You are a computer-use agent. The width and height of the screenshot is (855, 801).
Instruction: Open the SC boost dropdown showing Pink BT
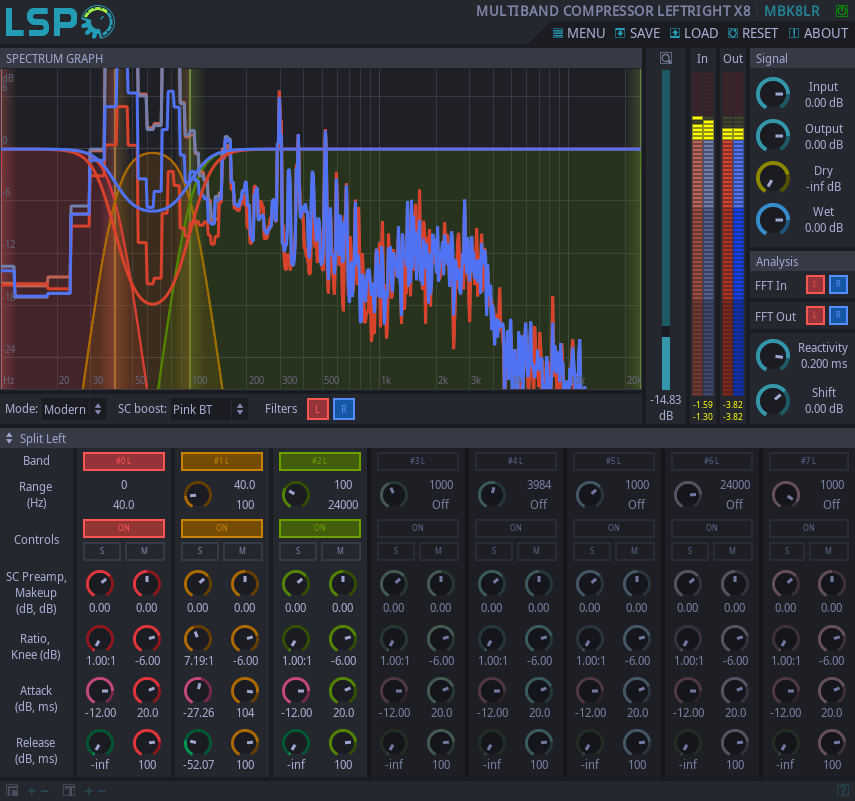tap(209, 409)
